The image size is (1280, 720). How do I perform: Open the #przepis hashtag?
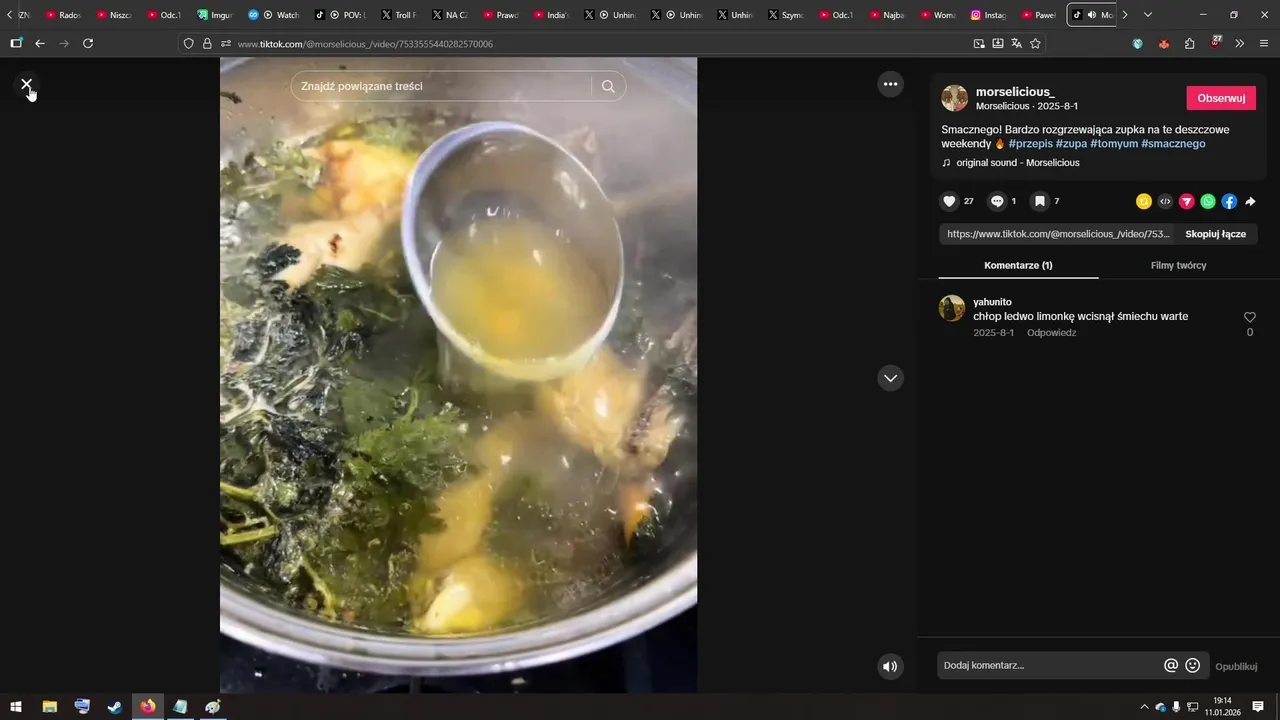tap(1030, 144)
